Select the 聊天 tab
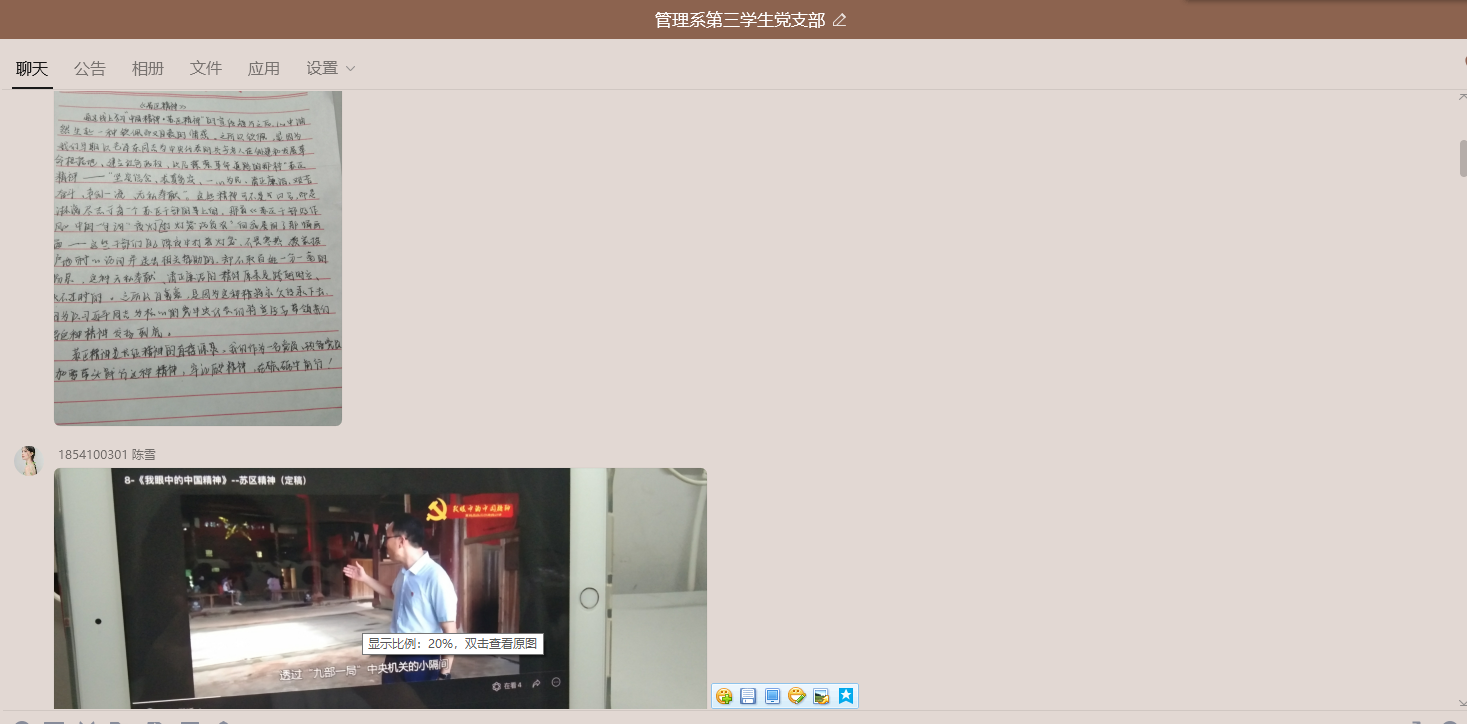 coord(32,68)
